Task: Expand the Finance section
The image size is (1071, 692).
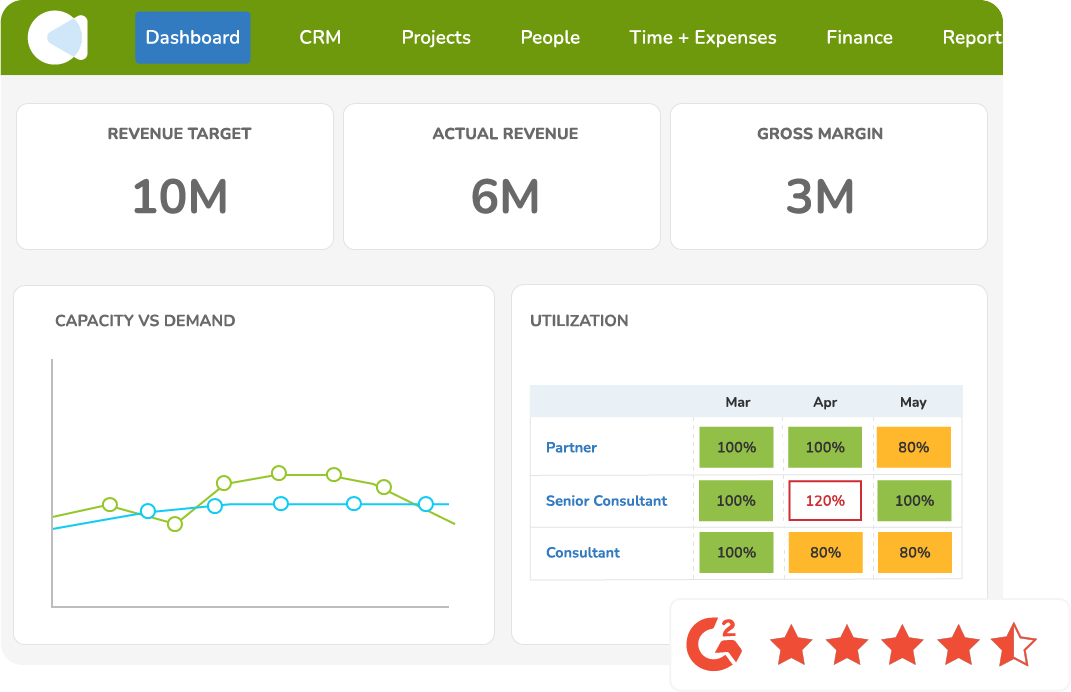Action: (859, 37)
